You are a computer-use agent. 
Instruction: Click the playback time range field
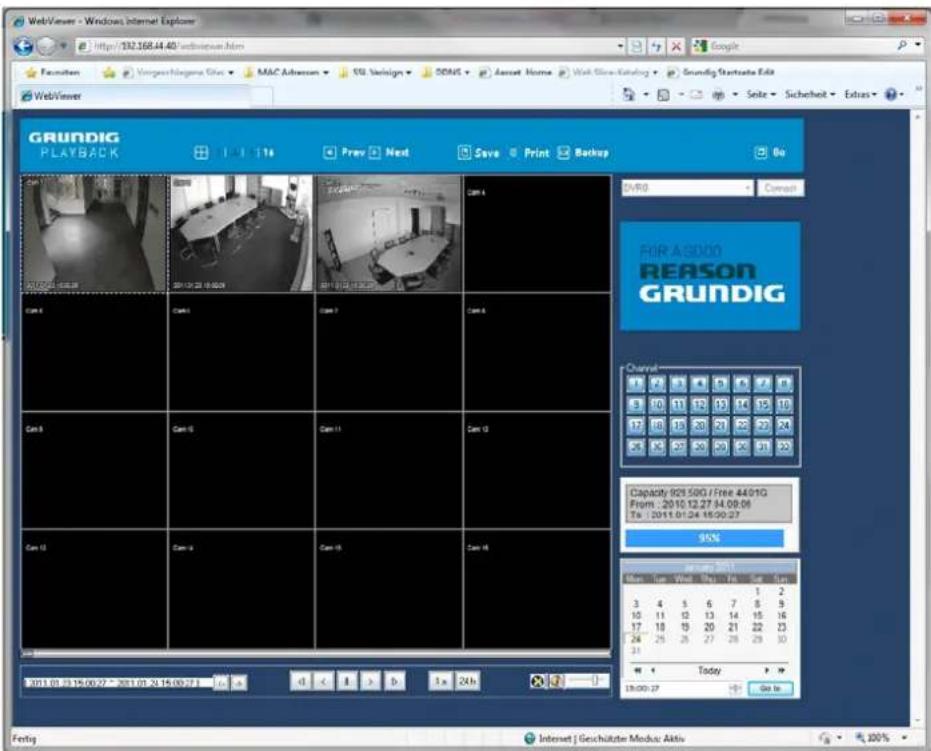pos(118,683)
